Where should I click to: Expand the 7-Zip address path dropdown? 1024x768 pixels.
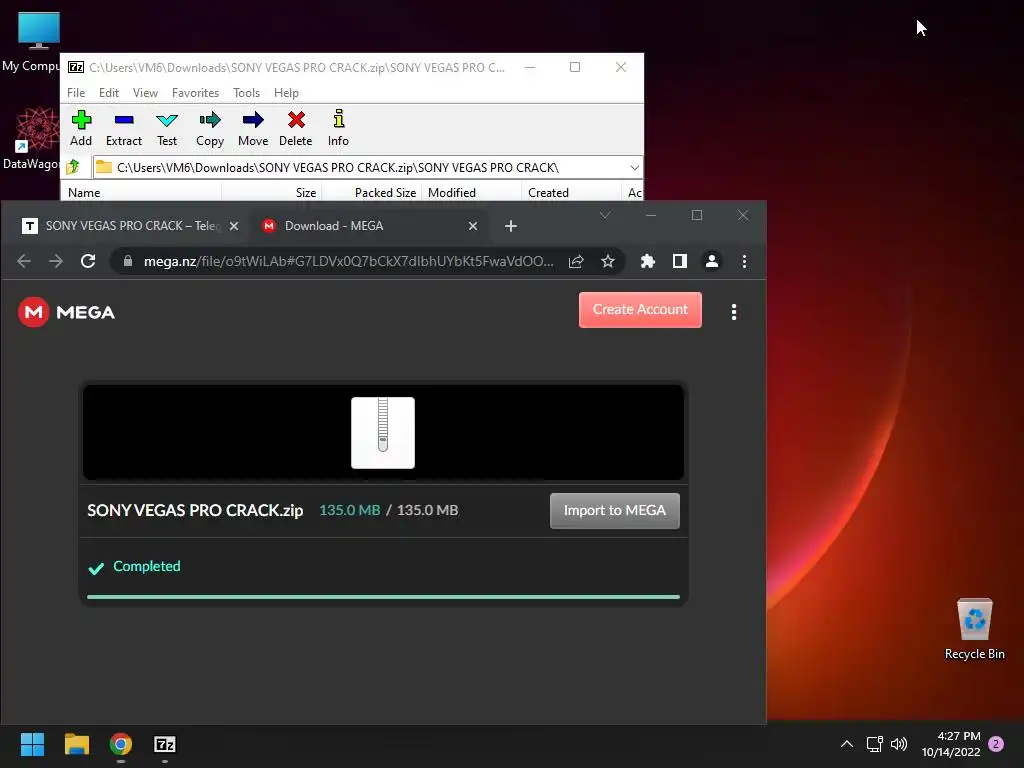[634, 168]
